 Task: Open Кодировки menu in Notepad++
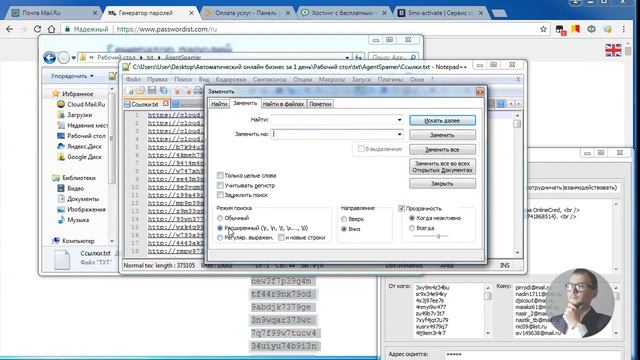click(x=231, y=80)
